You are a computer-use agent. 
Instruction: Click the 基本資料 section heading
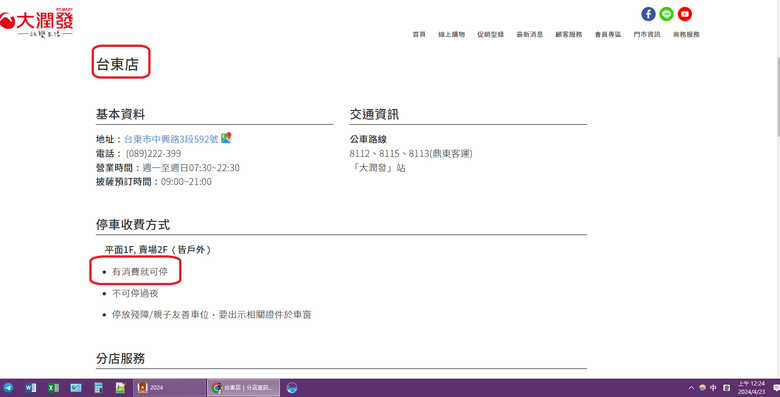(x=120, y=114)
